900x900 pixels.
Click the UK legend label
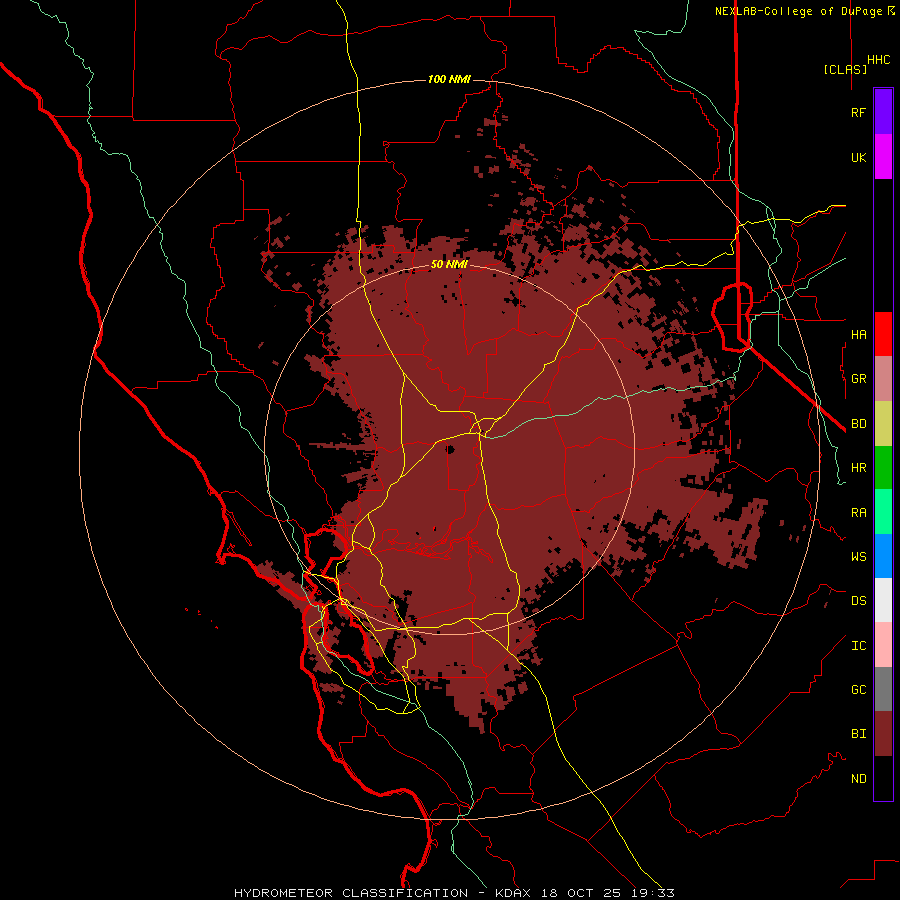[858, 157]
